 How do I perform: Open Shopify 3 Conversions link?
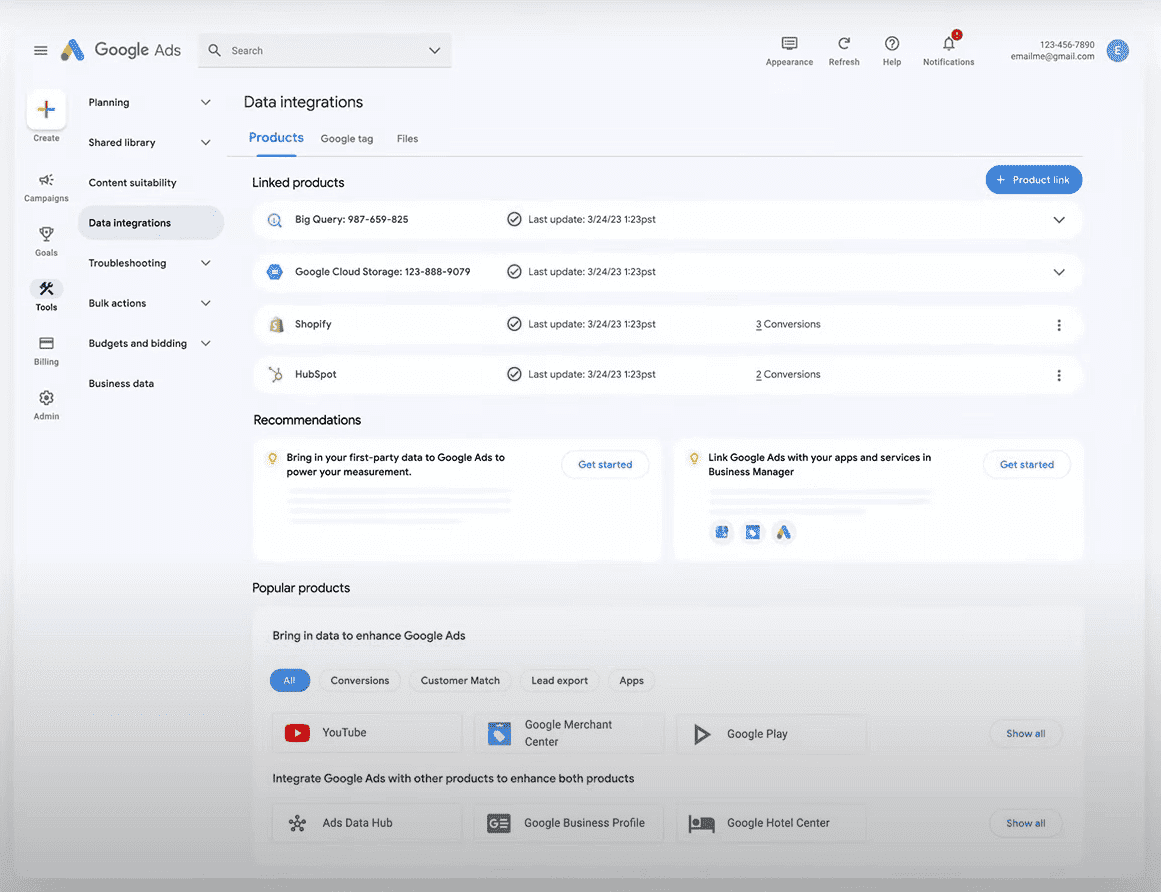coord(788,324)
